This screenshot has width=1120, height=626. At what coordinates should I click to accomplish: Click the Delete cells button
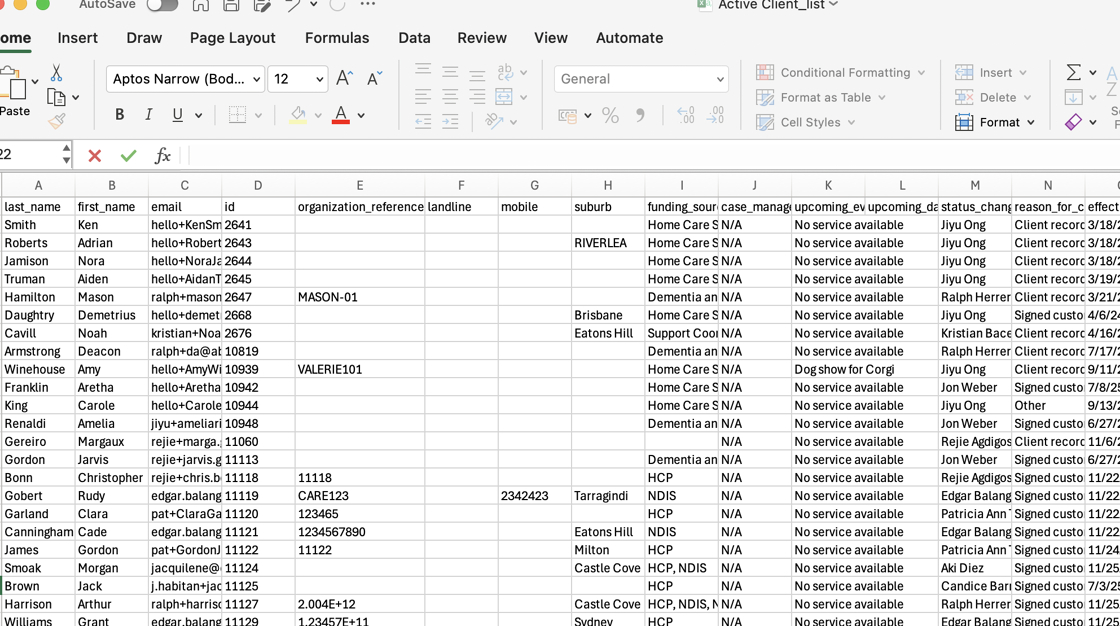993,97
